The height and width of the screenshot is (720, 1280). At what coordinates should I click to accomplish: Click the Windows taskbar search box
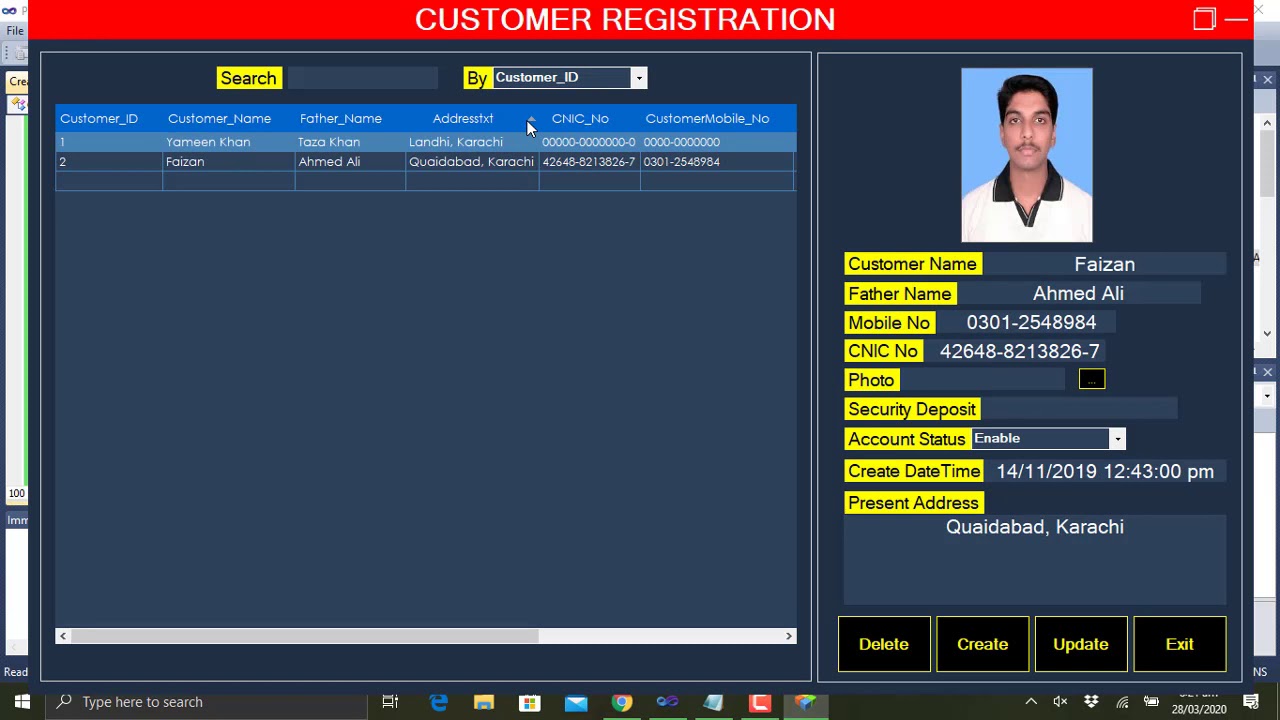pos(206,702)
